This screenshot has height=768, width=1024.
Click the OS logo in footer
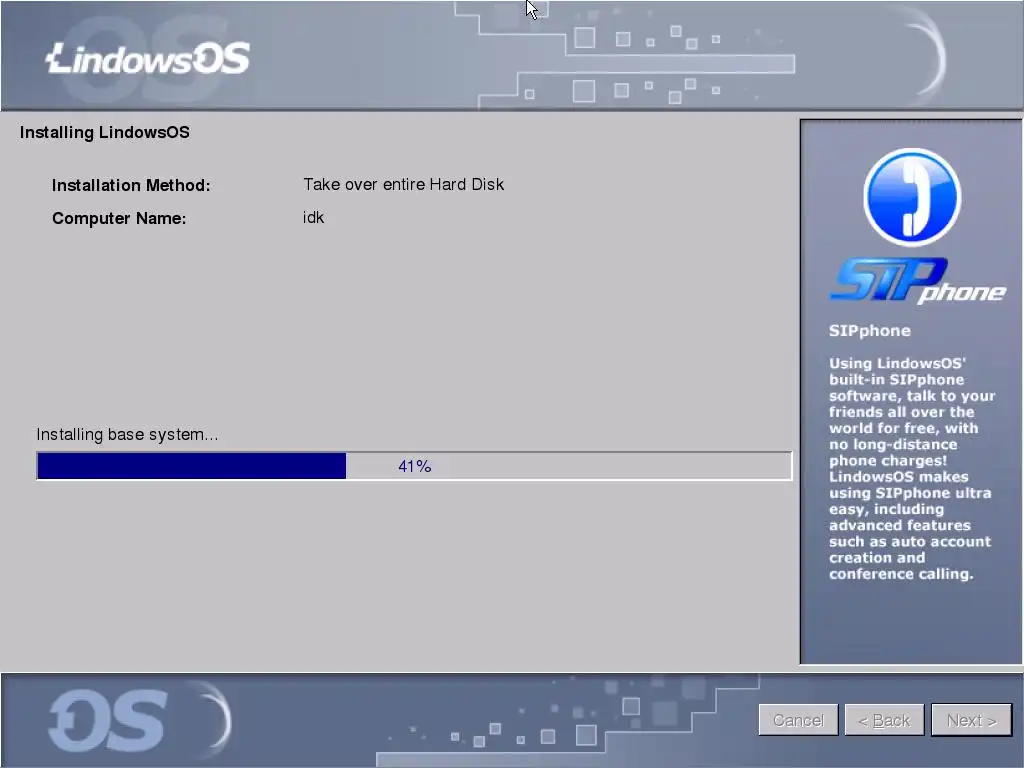[108, 721]
